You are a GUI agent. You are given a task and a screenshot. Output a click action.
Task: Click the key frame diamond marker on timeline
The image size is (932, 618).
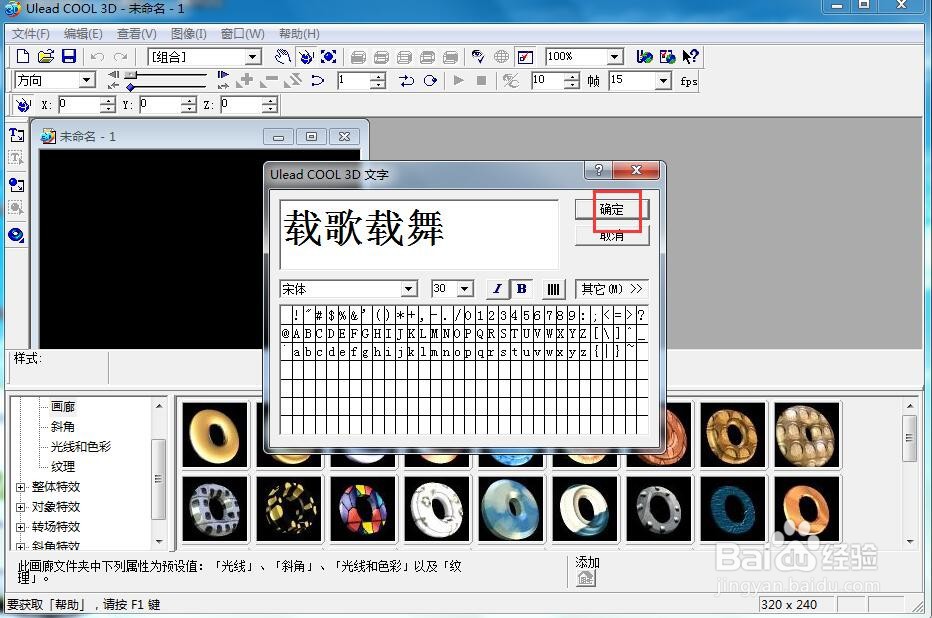pyautogui.click(x=130, y=87)
